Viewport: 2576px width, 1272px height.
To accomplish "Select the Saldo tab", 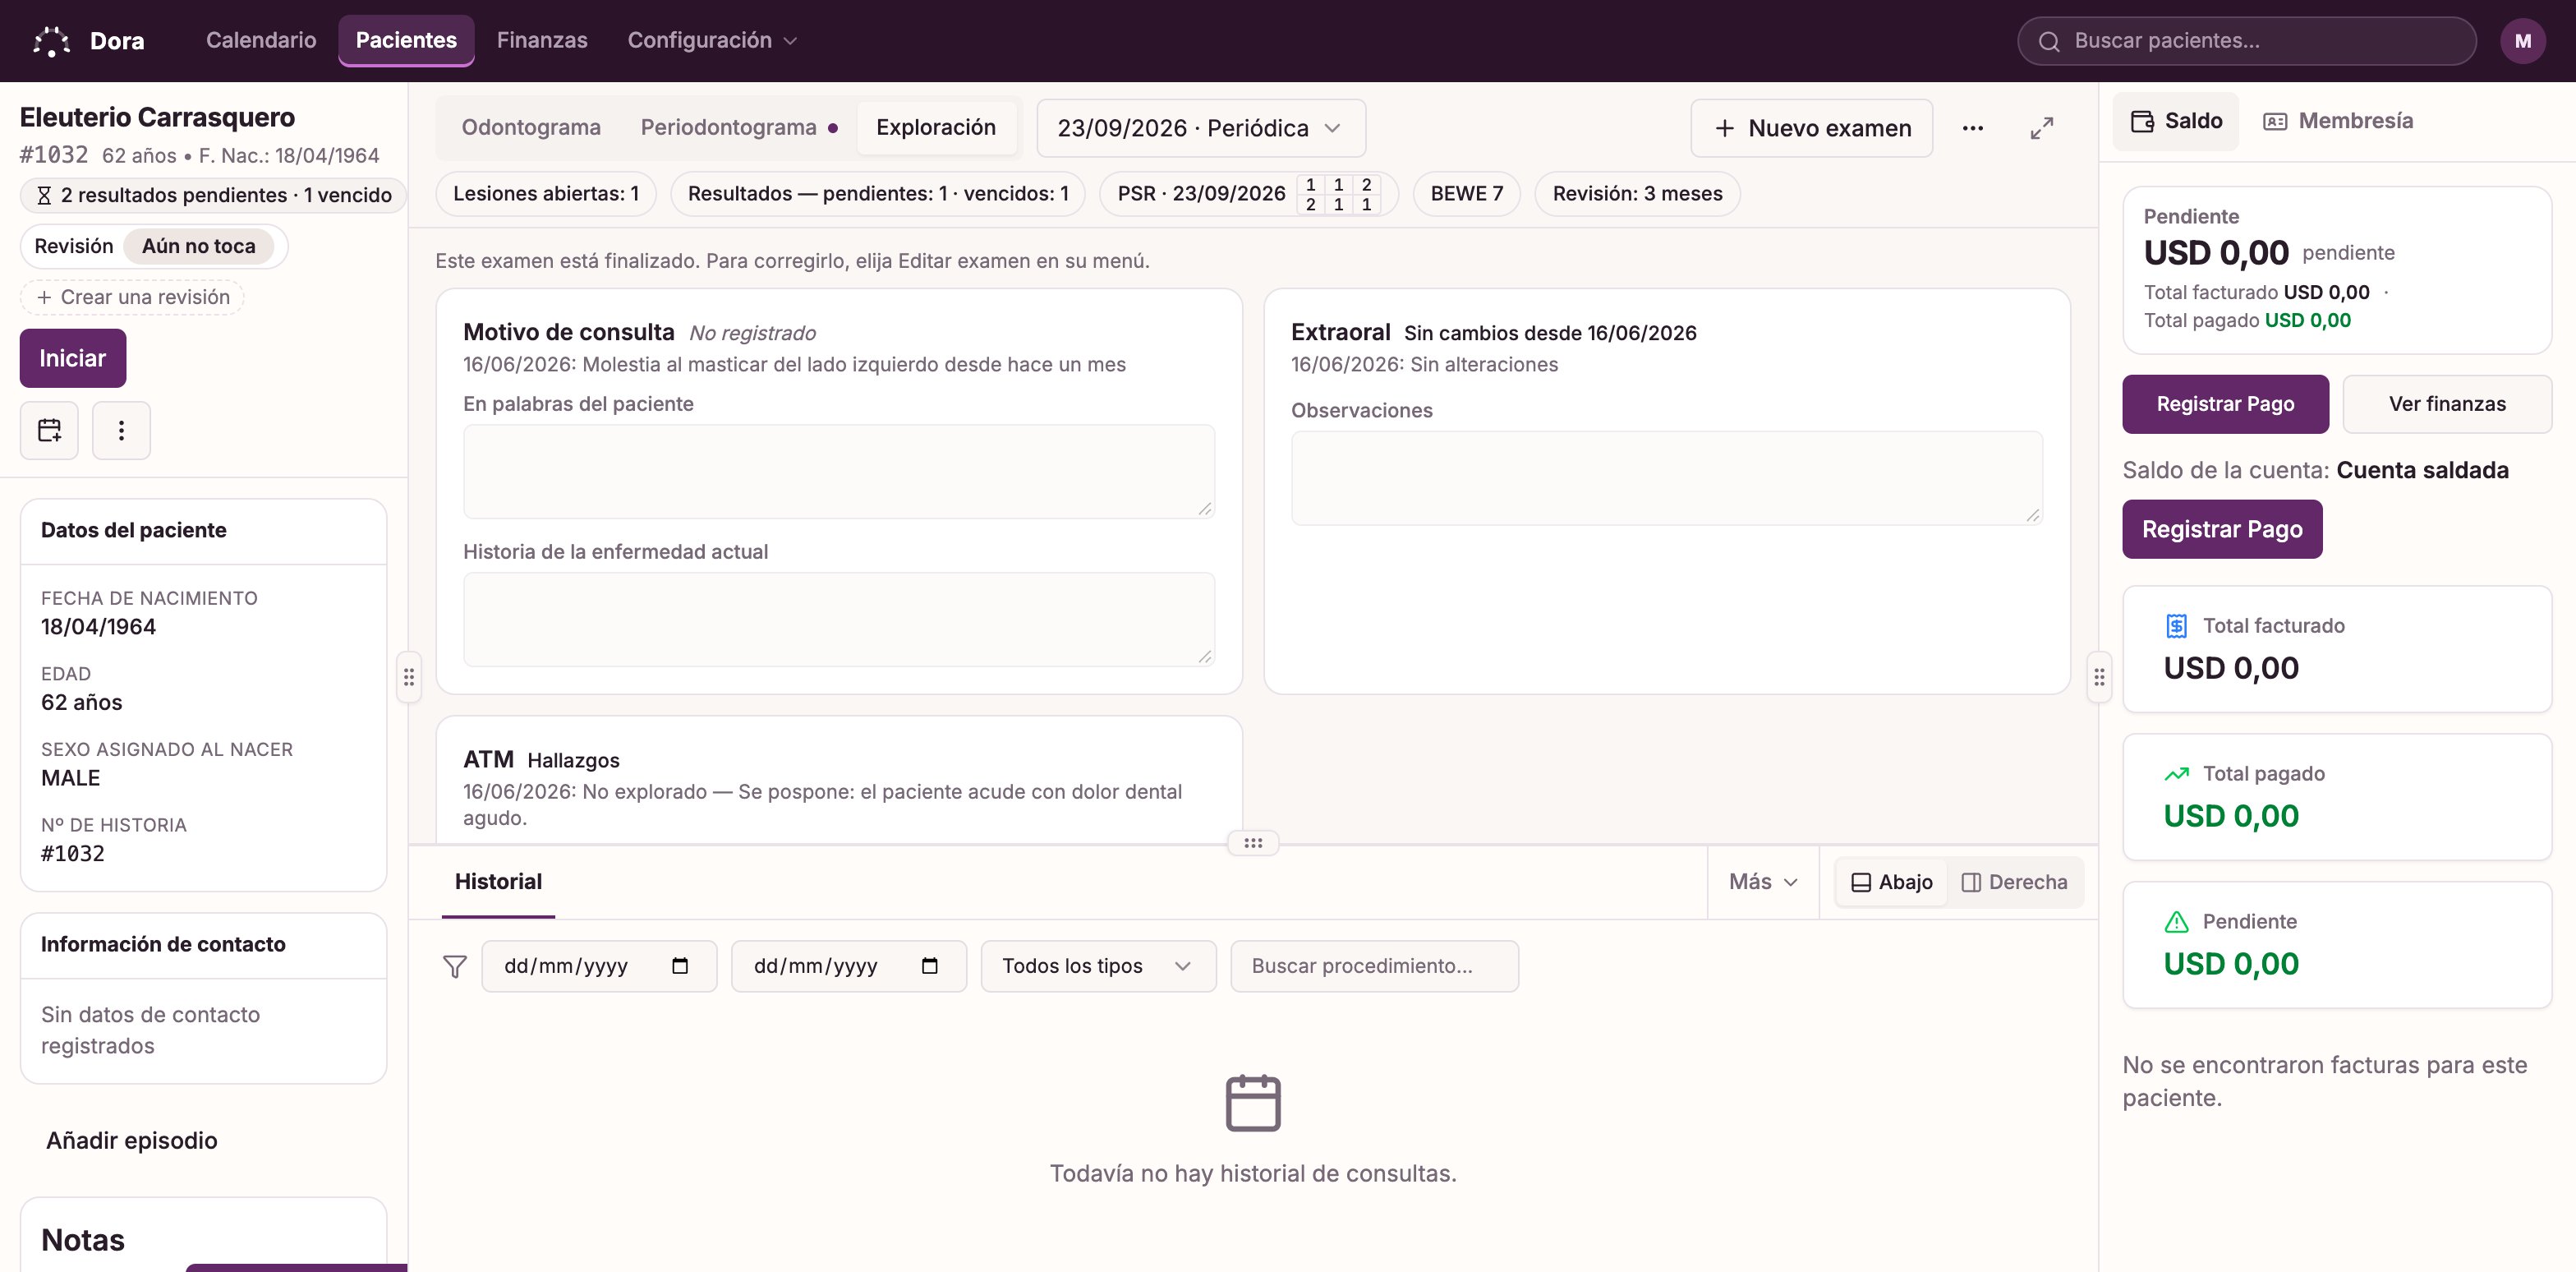I will [x=2175, y=121].
